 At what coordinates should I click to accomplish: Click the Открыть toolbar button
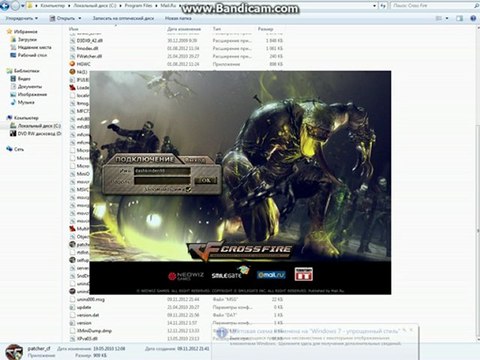62,18
